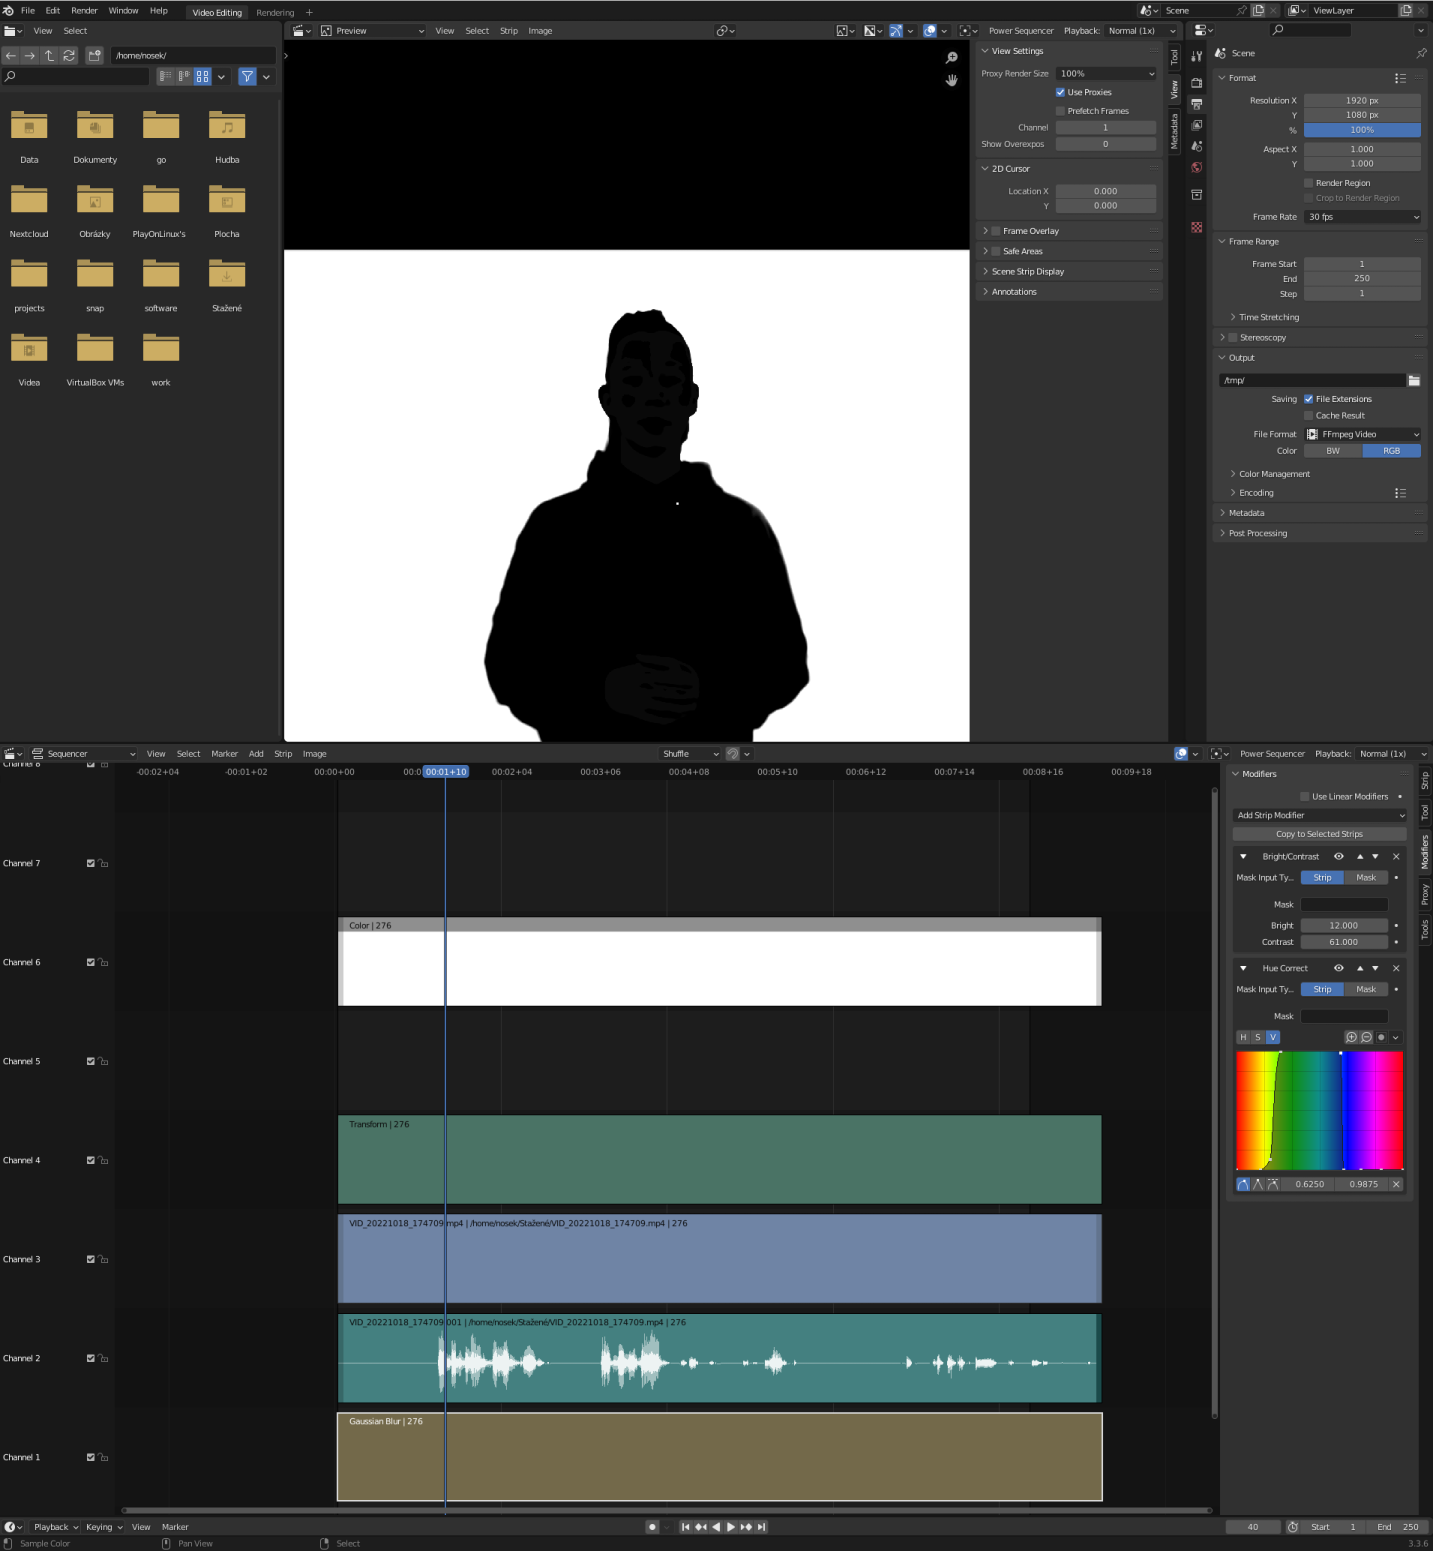Enable the Prefetch Frames checkbox
Screen dimensions: 1433x1551
tap(1060, 111)
